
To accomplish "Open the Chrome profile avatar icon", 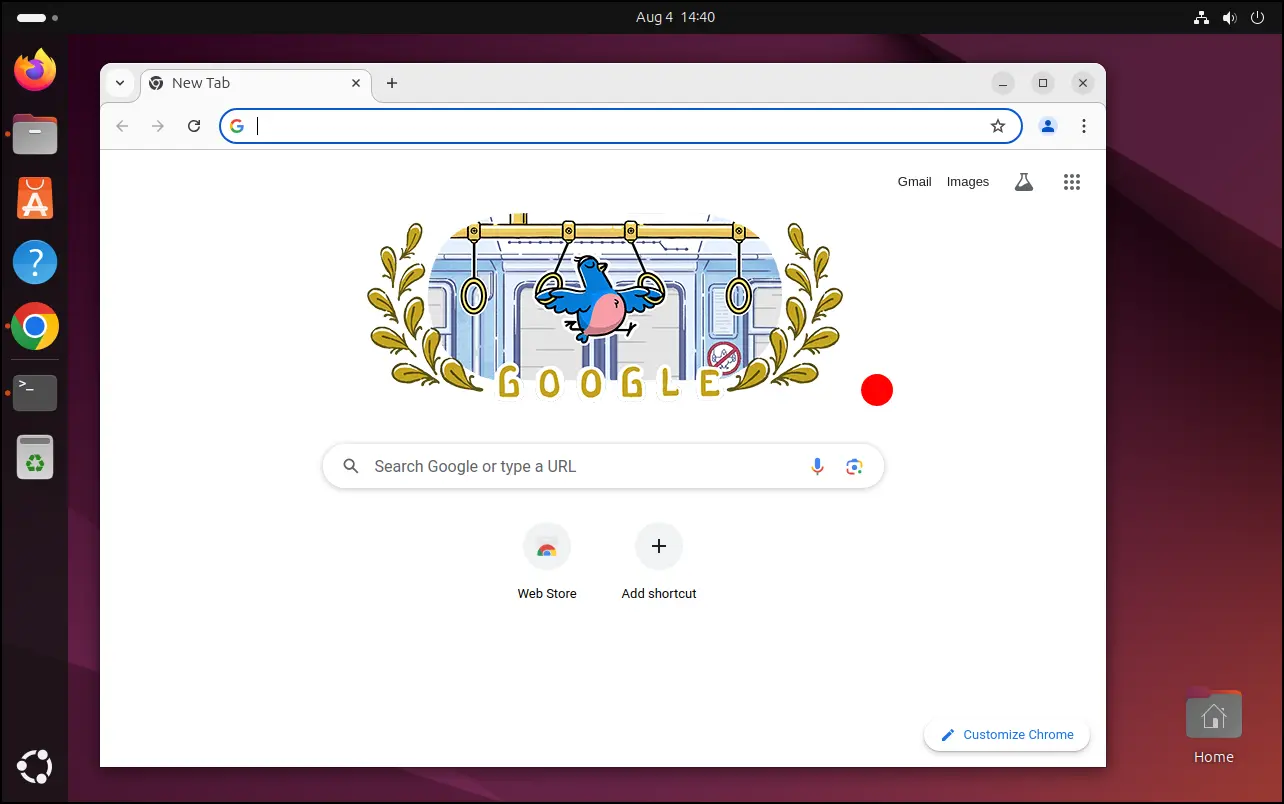I will (x=1048, y=126).
